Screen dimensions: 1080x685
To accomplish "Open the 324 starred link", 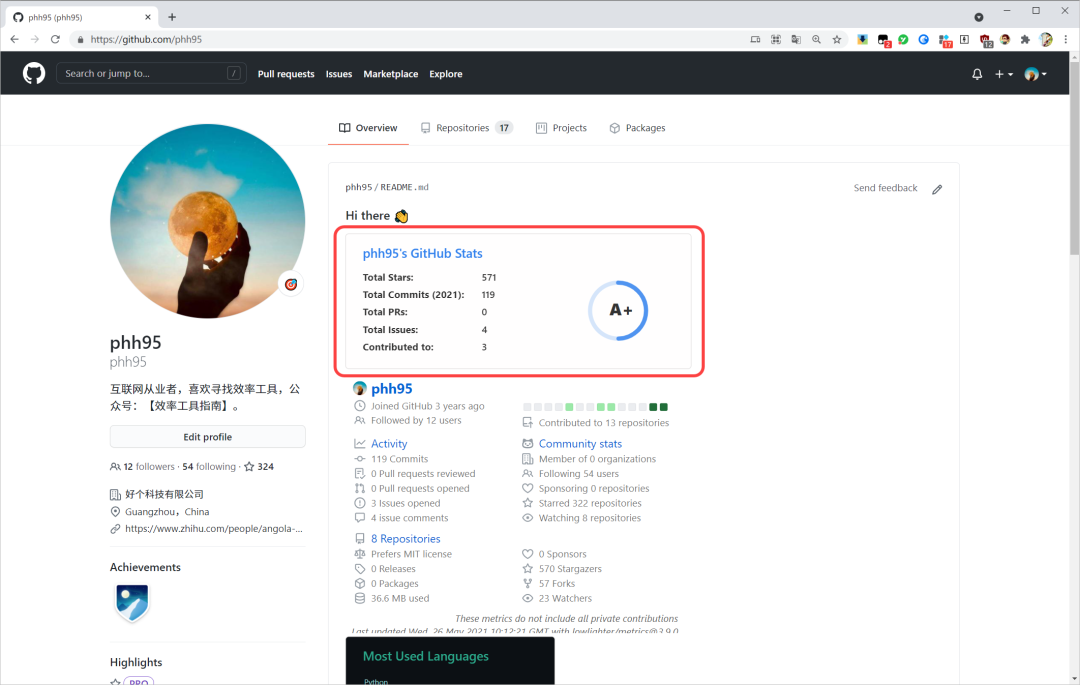I will click(x=259, y=467).
